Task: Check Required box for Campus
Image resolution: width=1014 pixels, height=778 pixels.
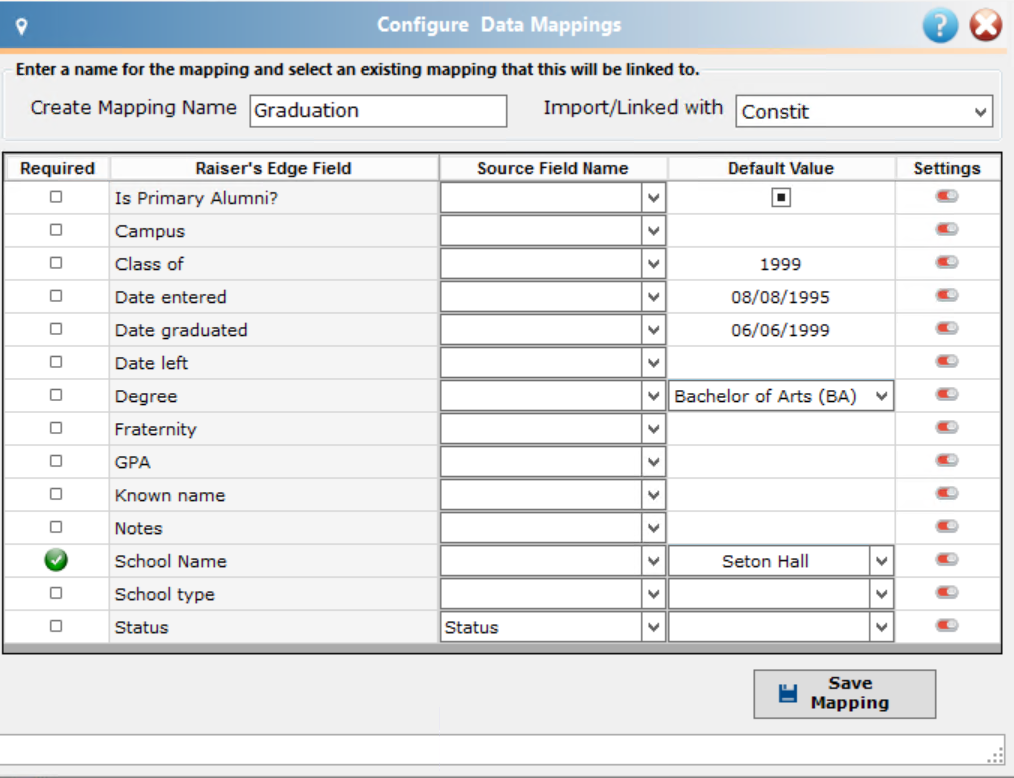Action: tap(56, 230)
